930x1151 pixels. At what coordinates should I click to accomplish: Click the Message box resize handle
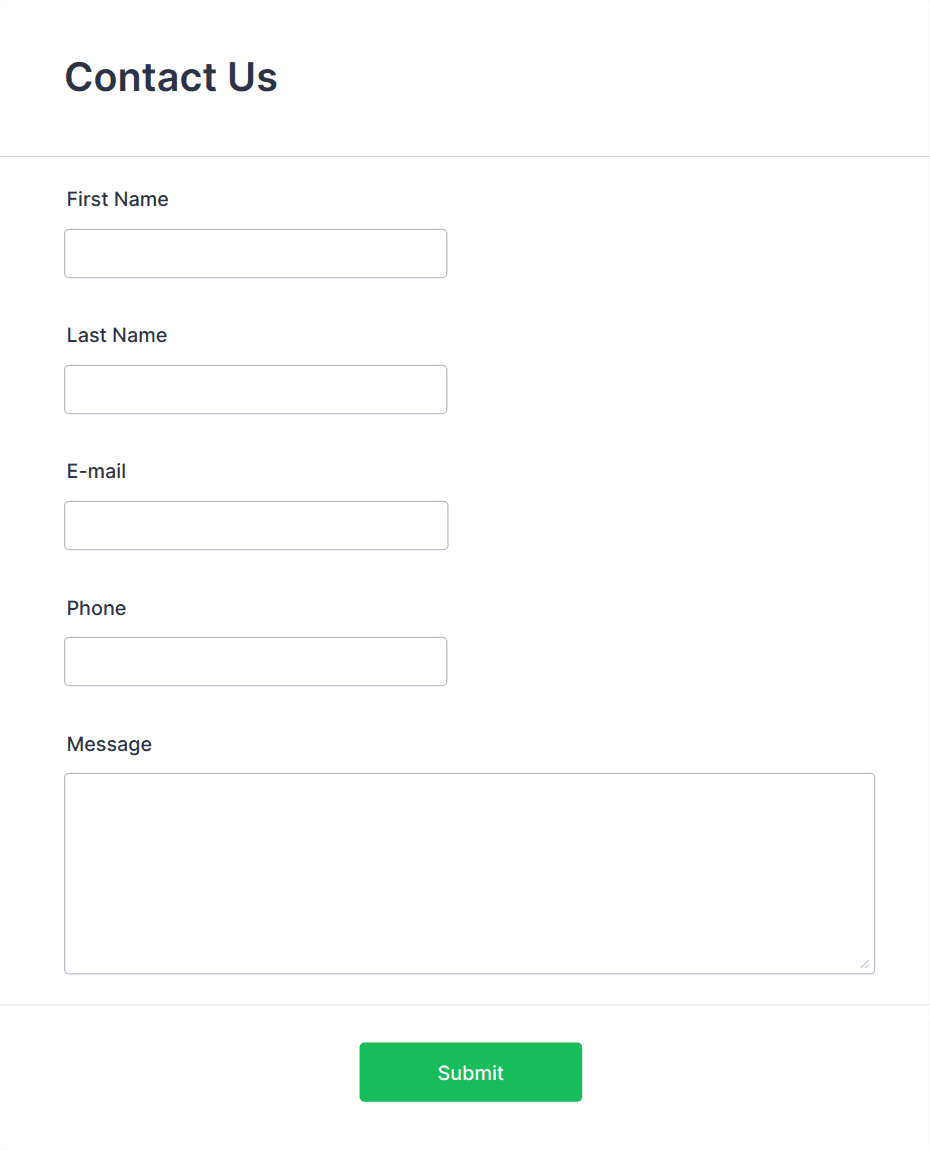coord(863,964)
